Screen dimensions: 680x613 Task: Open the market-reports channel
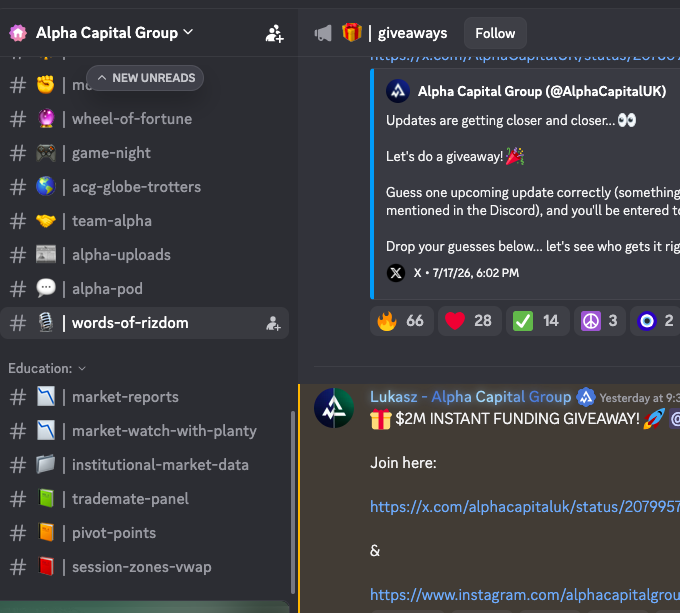(x=144, y=397)
